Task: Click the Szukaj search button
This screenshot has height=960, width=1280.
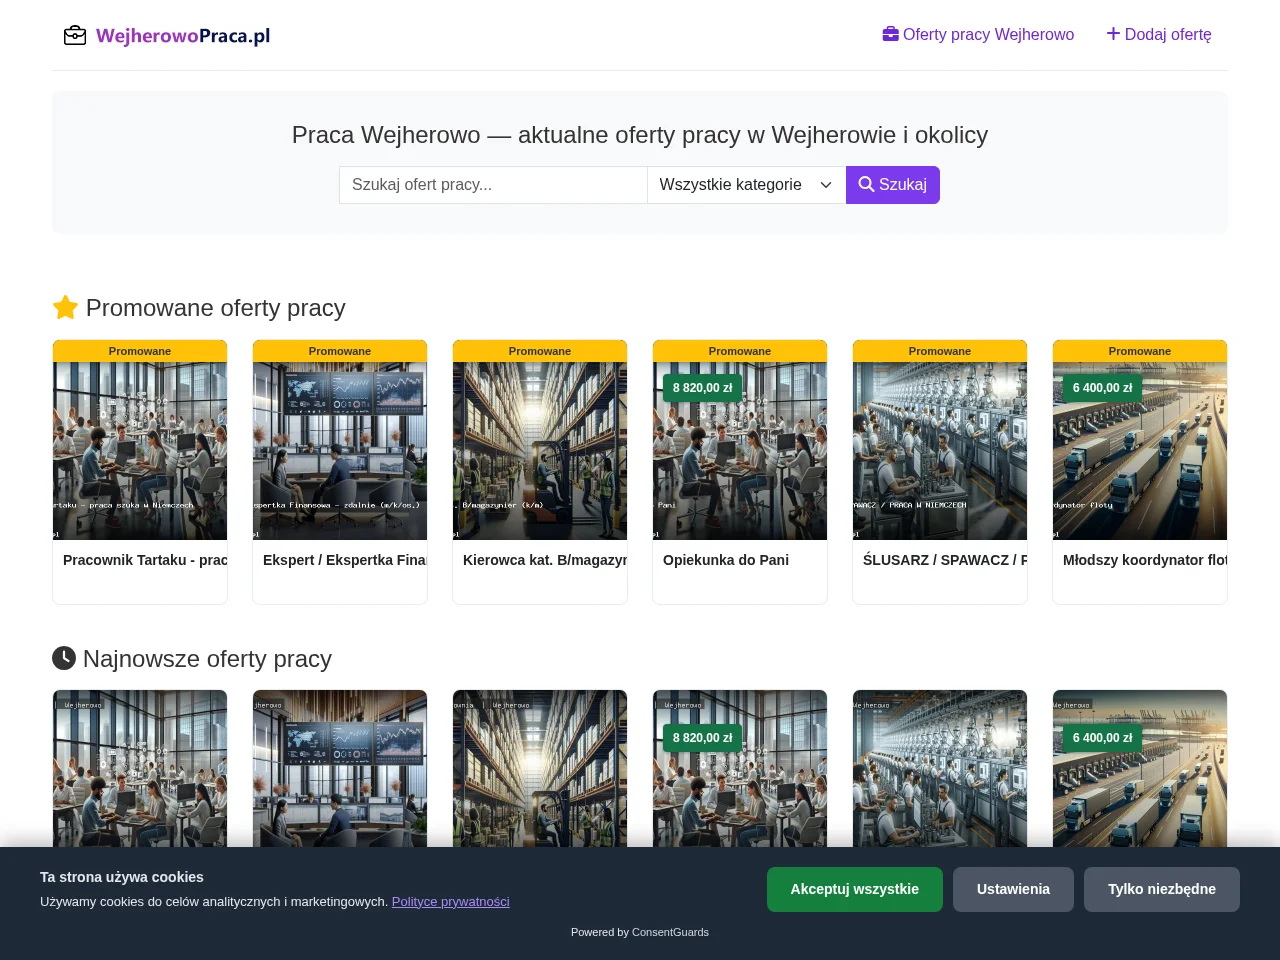Action: 893,185
